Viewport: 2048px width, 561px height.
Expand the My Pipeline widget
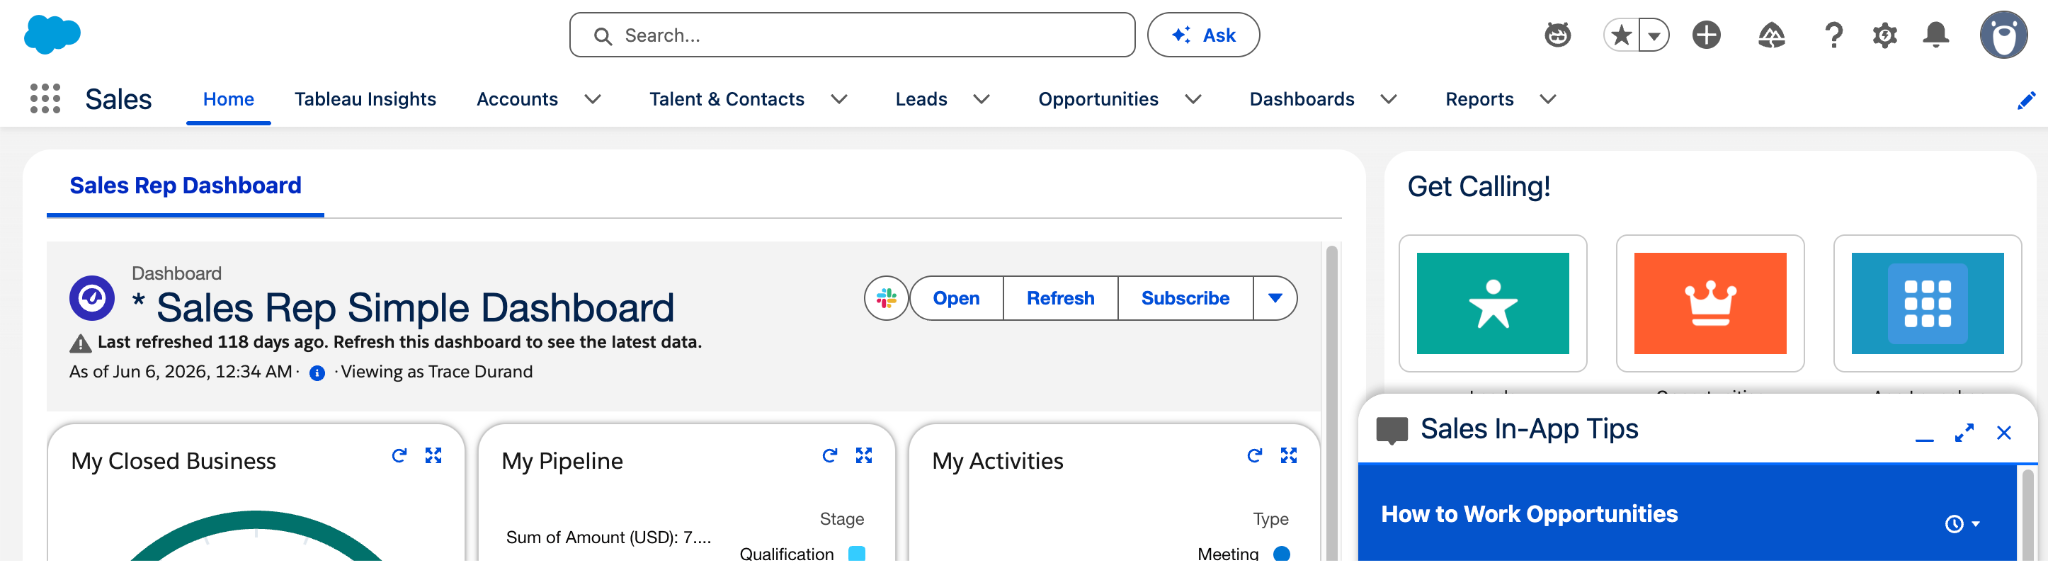[x=864, y=455]
